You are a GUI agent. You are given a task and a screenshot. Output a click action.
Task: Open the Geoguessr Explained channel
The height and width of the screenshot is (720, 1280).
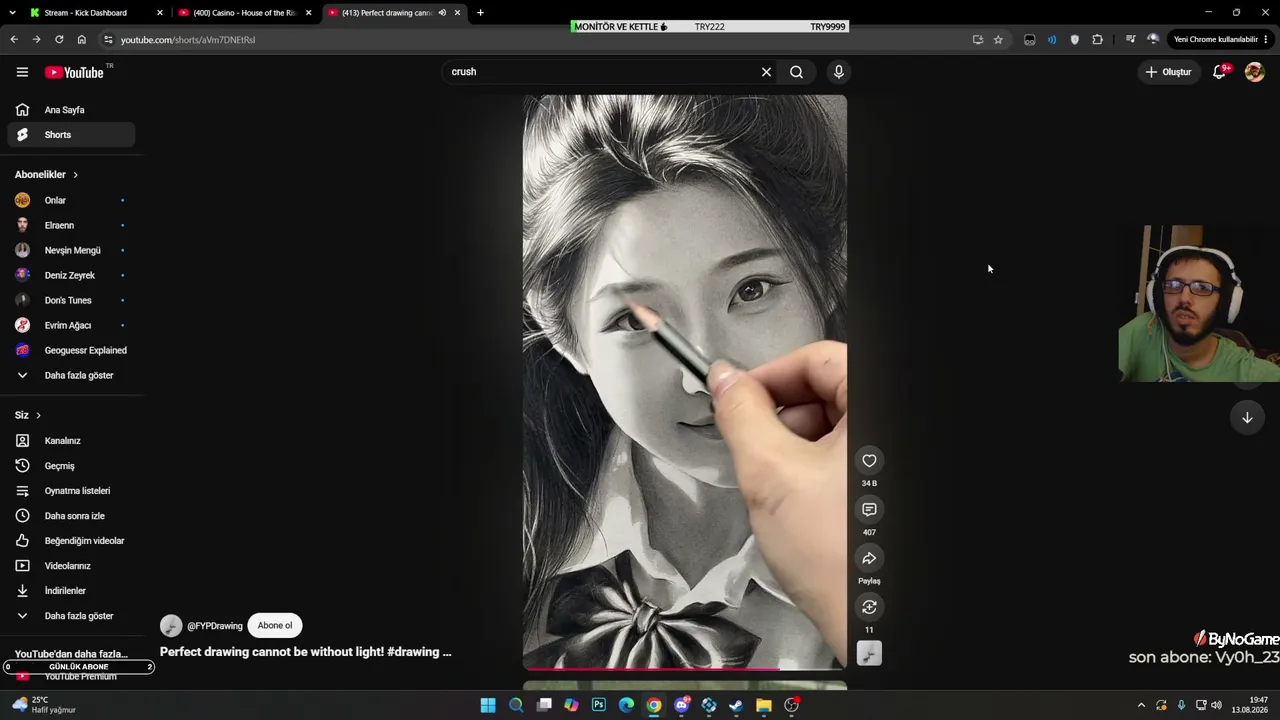(71, 350)
